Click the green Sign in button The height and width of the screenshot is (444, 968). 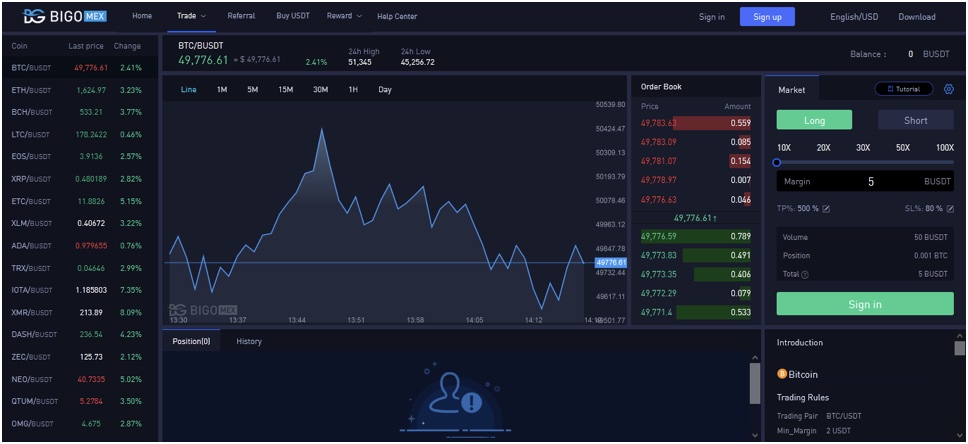pyautogui.click(x=864, y=304)
